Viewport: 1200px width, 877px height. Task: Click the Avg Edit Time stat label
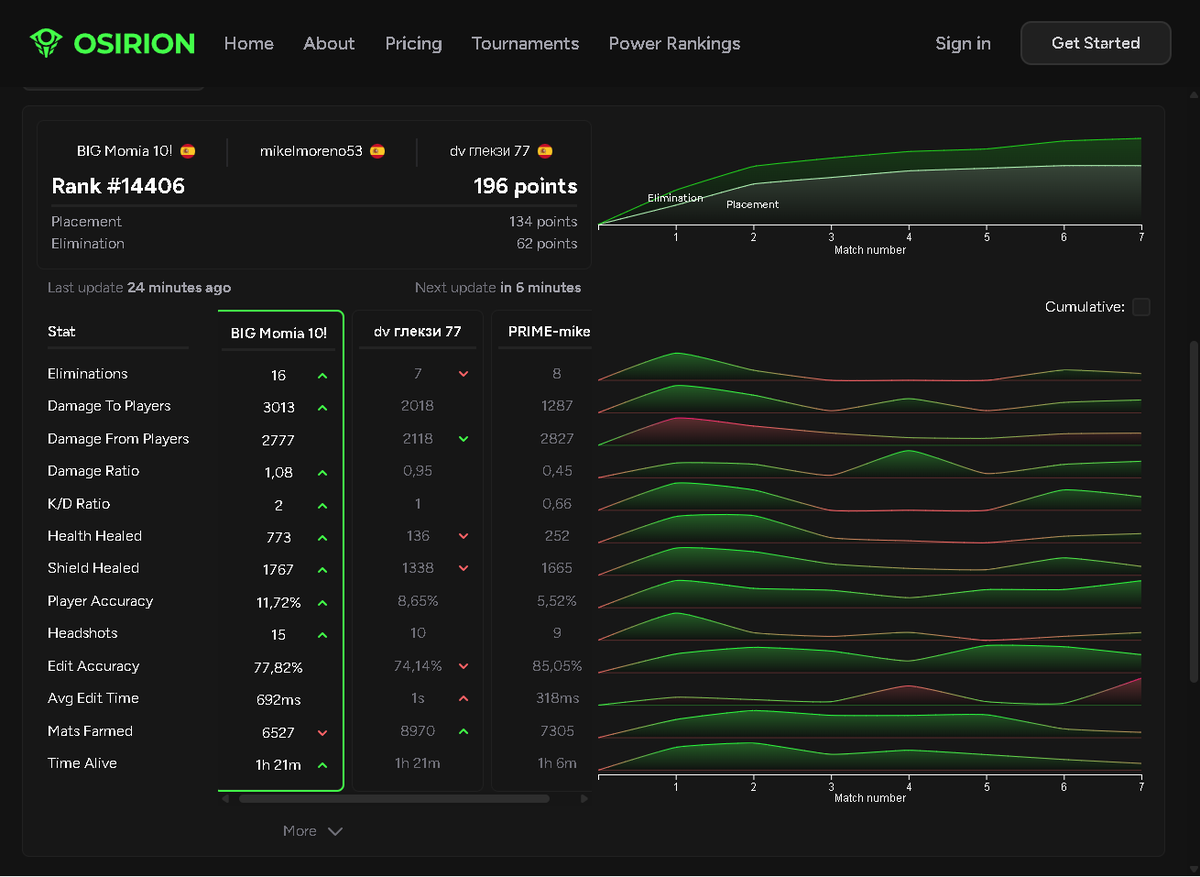click(93, 698)
